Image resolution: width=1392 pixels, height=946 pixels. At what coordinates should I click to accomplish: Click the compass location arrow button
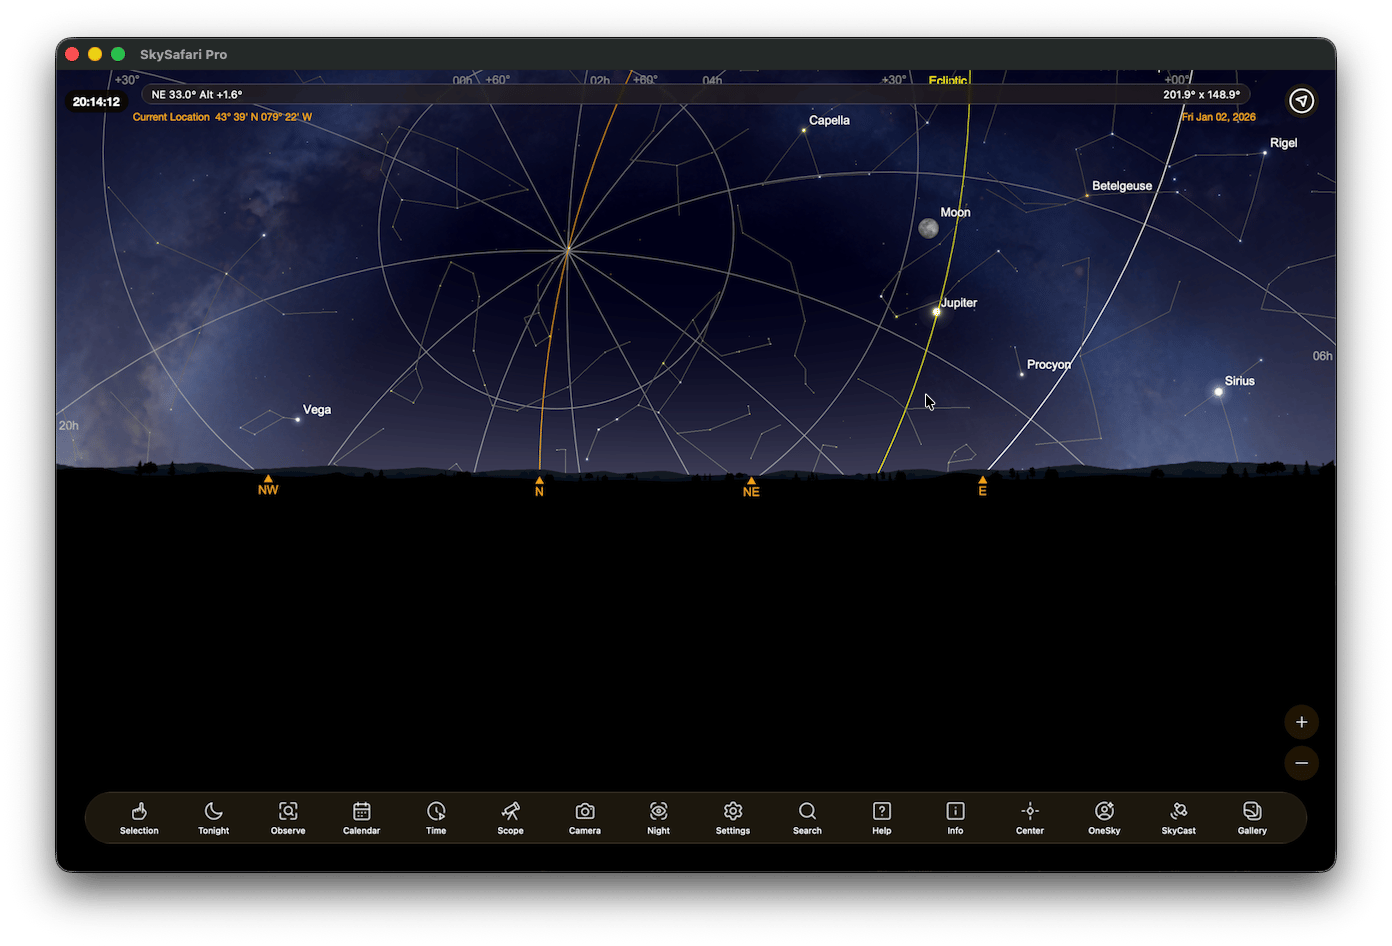(1302, 101)
